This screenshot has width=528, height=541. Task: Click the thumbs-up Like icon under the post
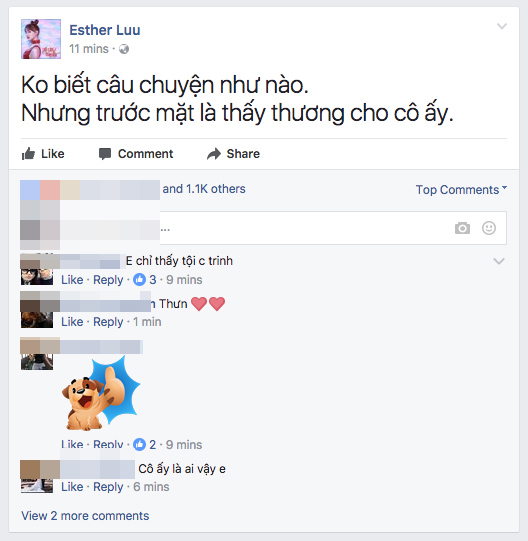tap(28, 154)
